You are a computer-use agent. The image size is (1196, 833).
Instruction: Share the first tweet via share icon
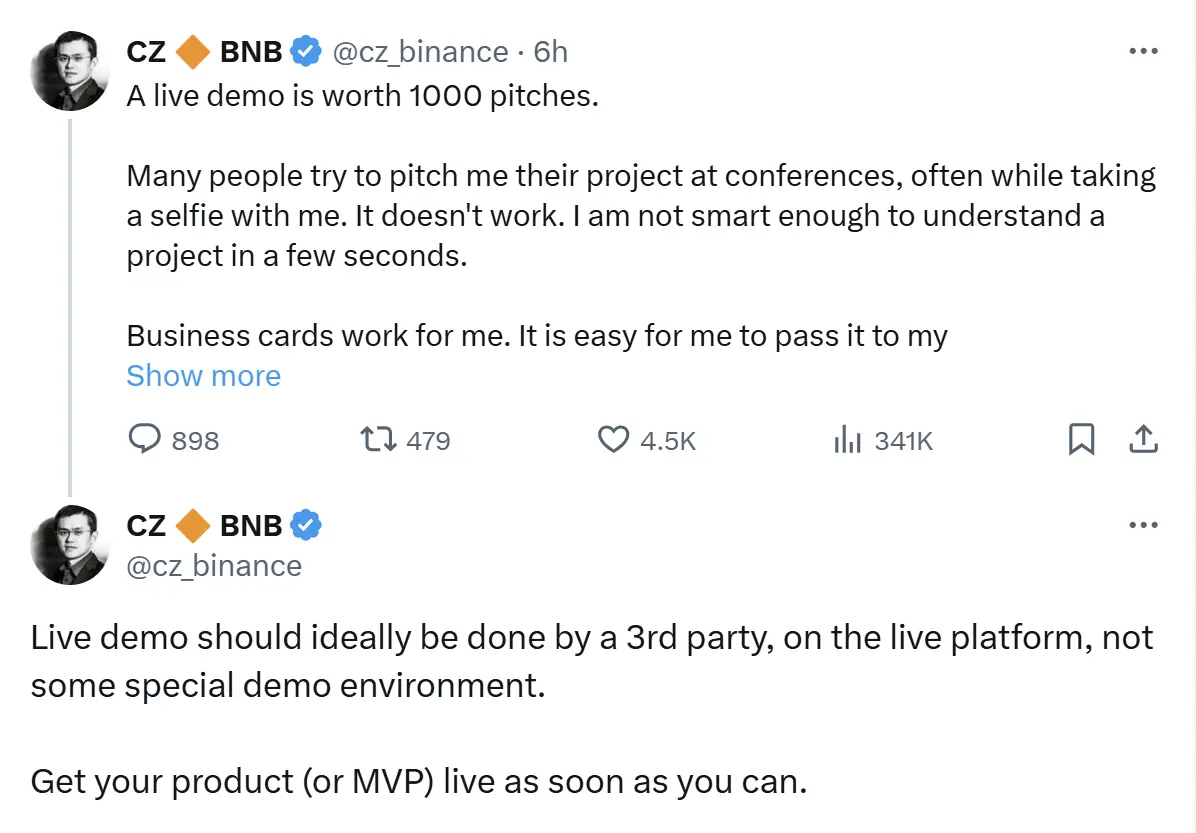[1143, 440]
